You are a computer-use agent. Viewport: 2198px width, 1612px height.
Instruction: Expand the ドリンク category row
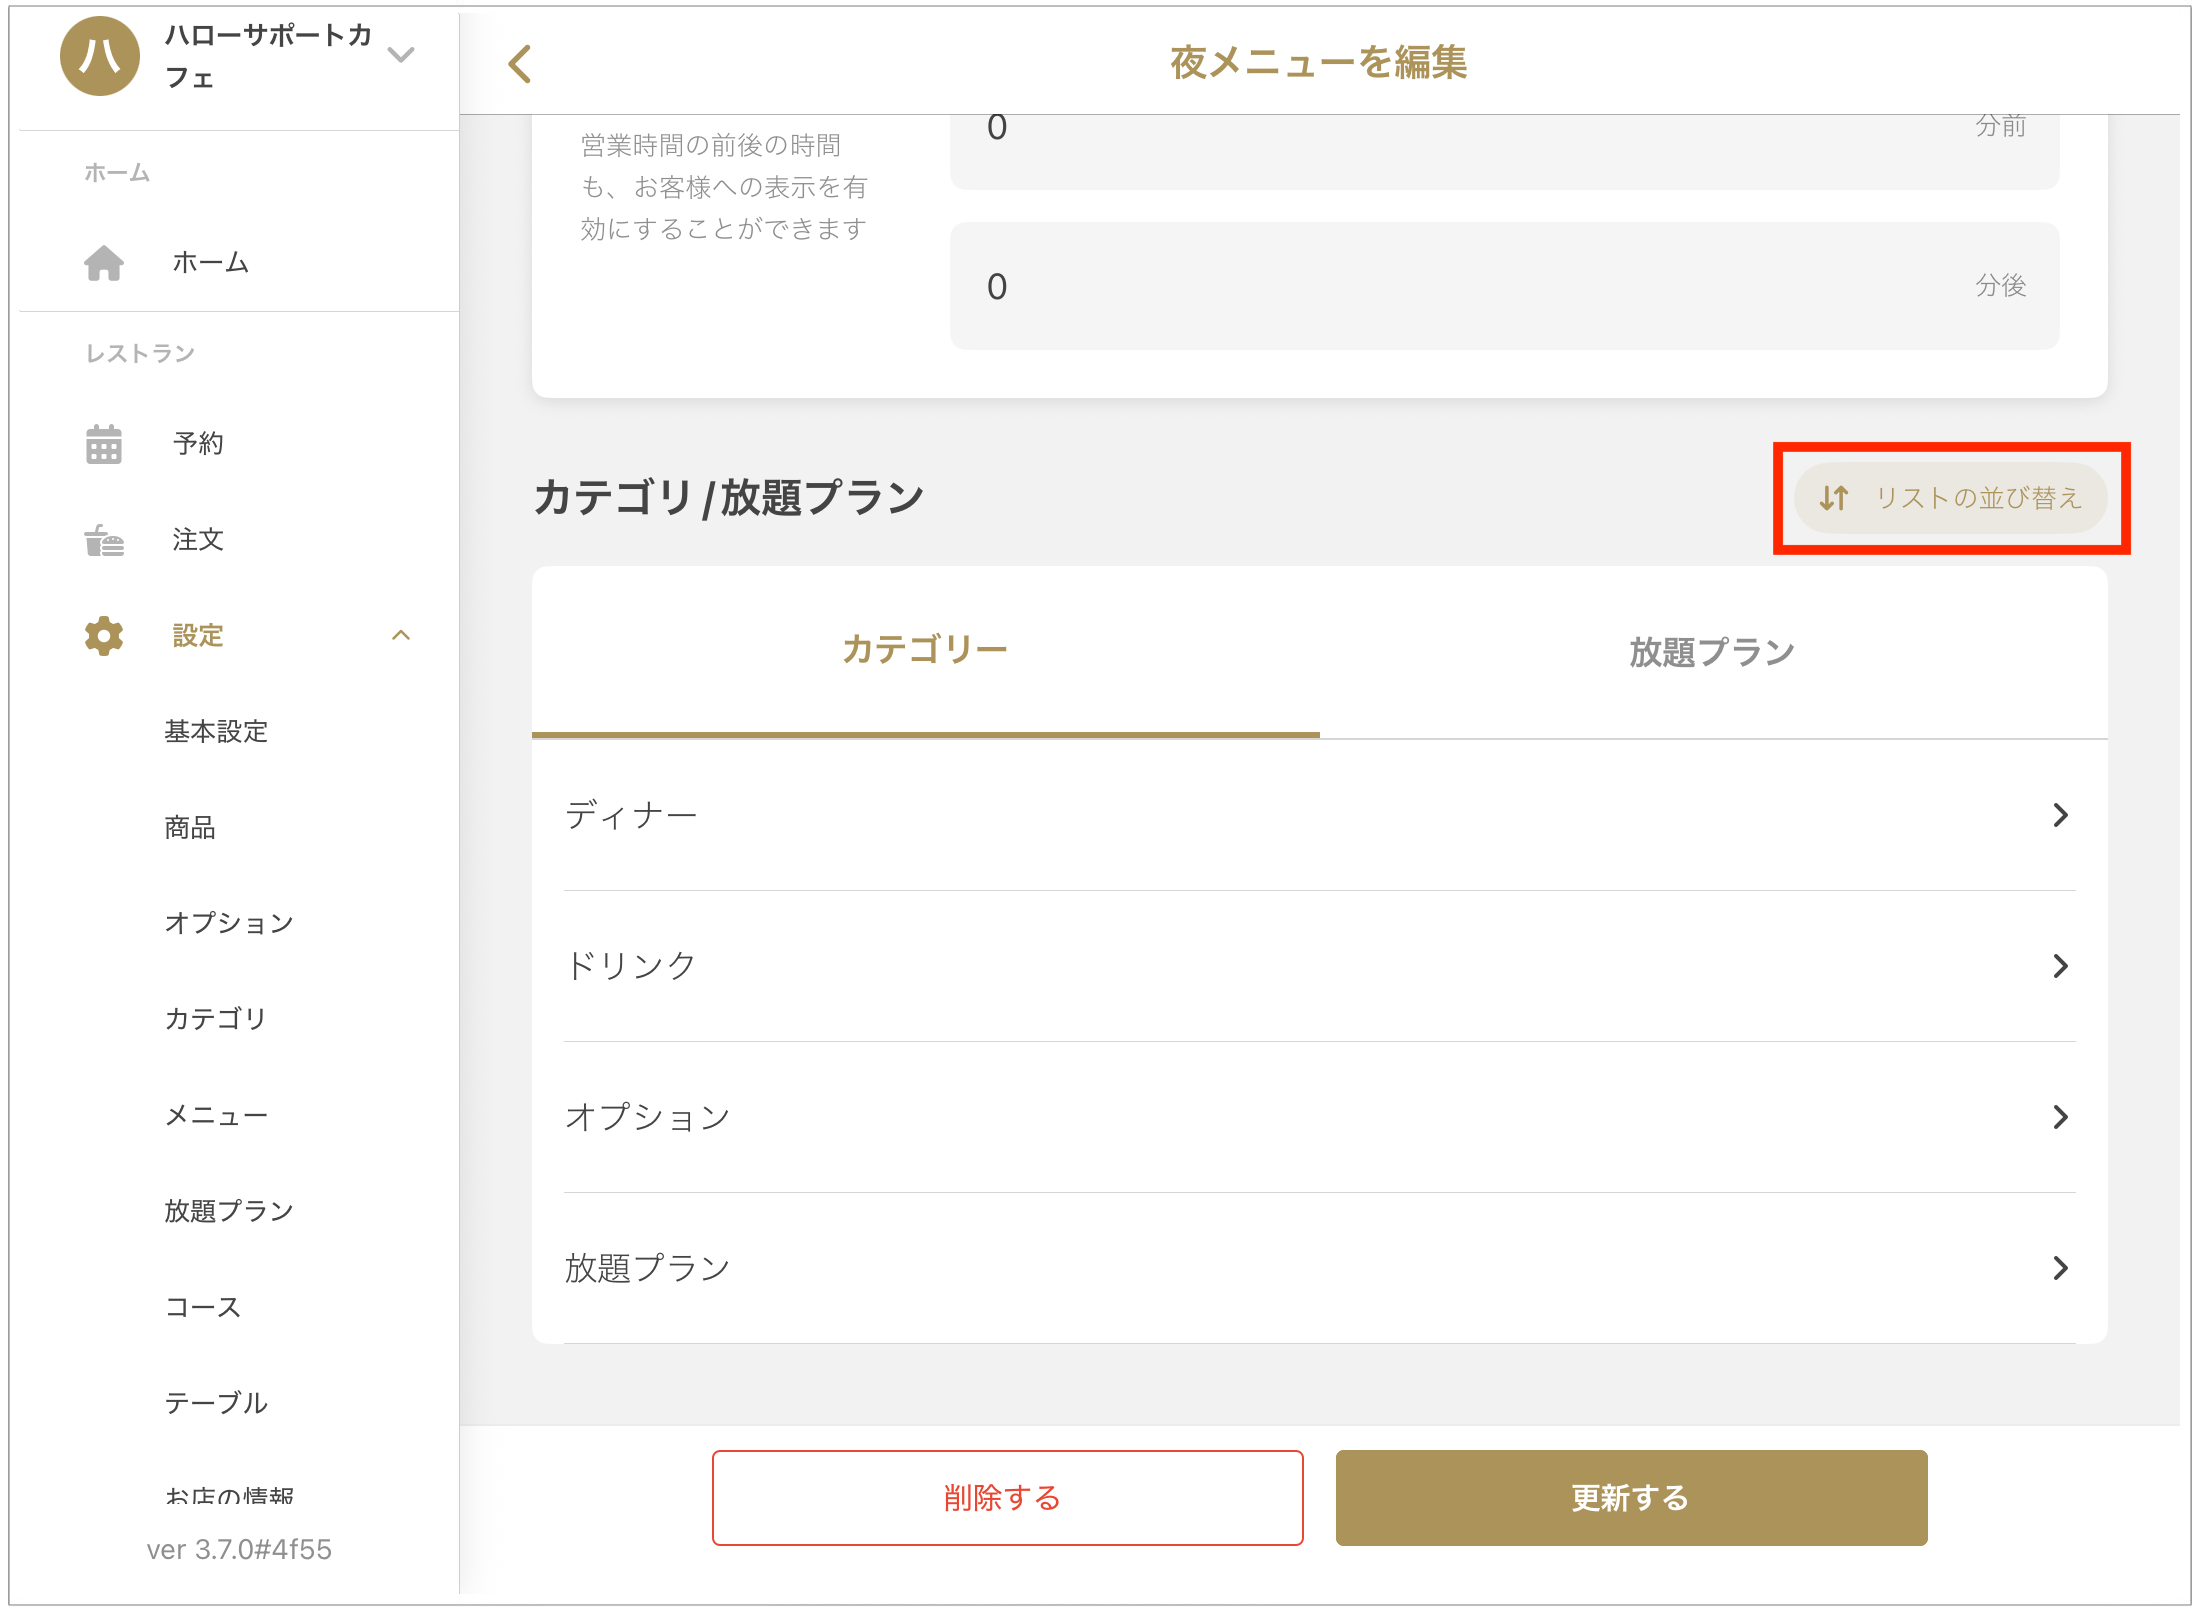pyautogui.click(x=1318, y=966)
